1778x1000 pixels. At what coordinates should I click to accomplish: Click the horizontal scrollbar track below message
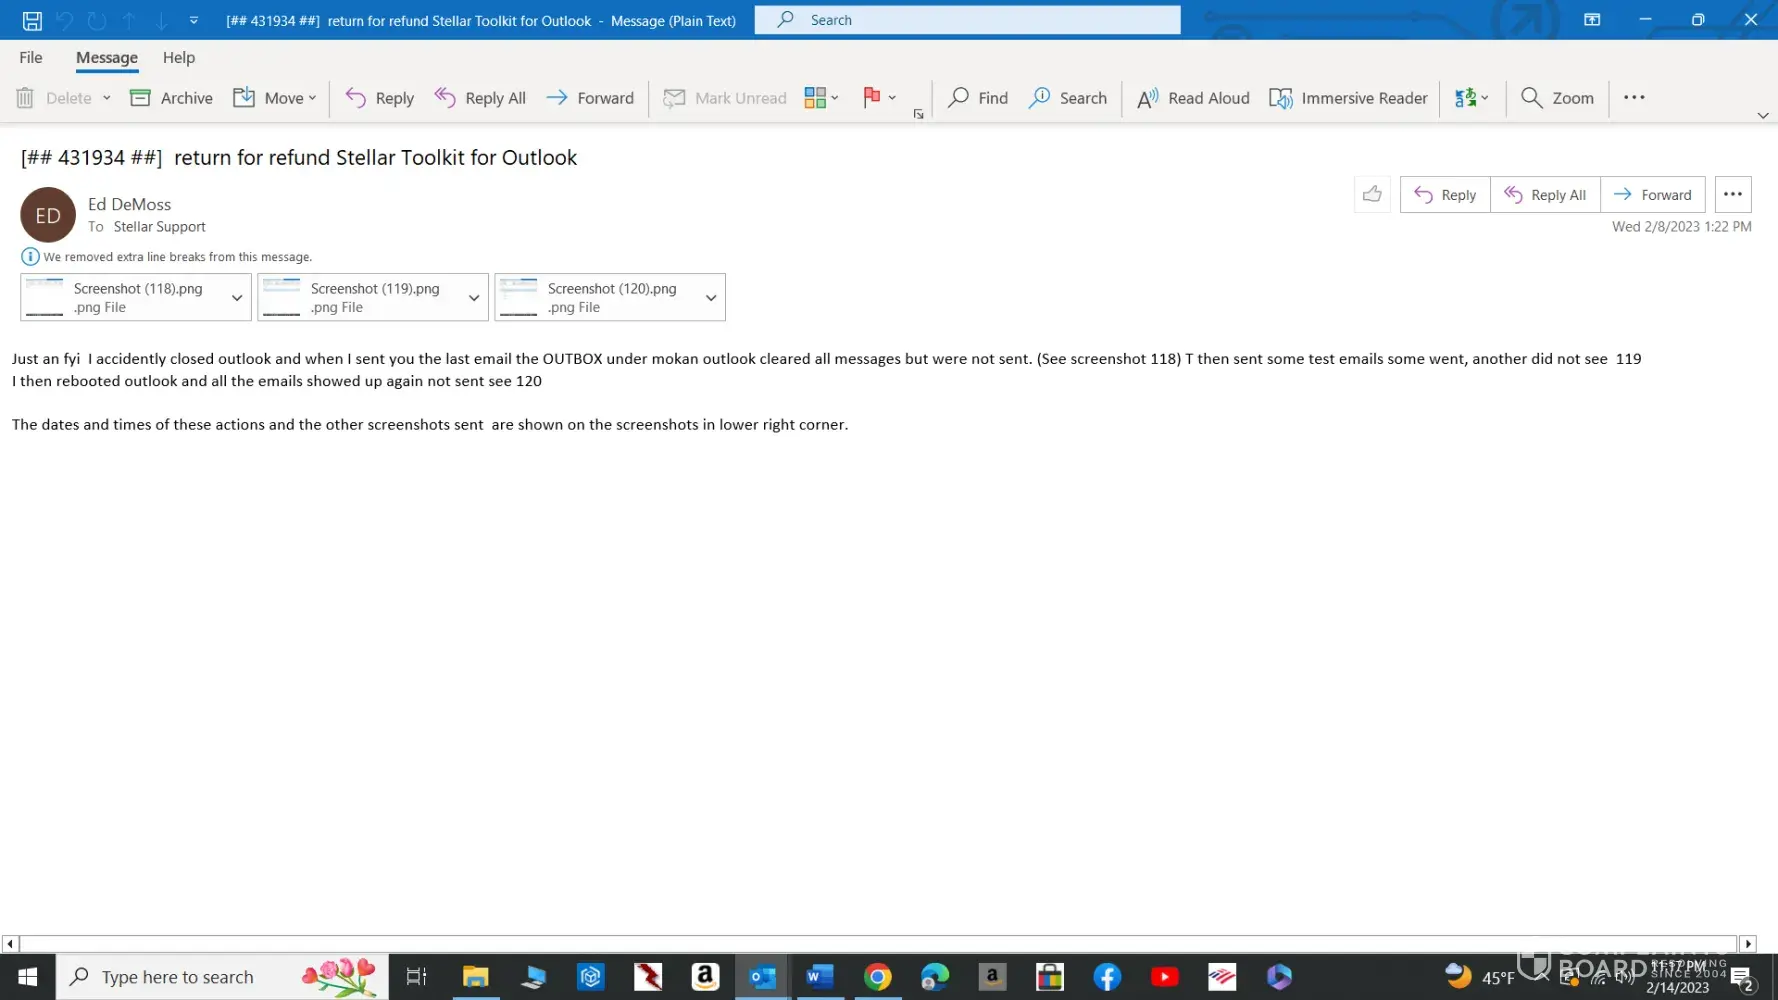[878, 944]
